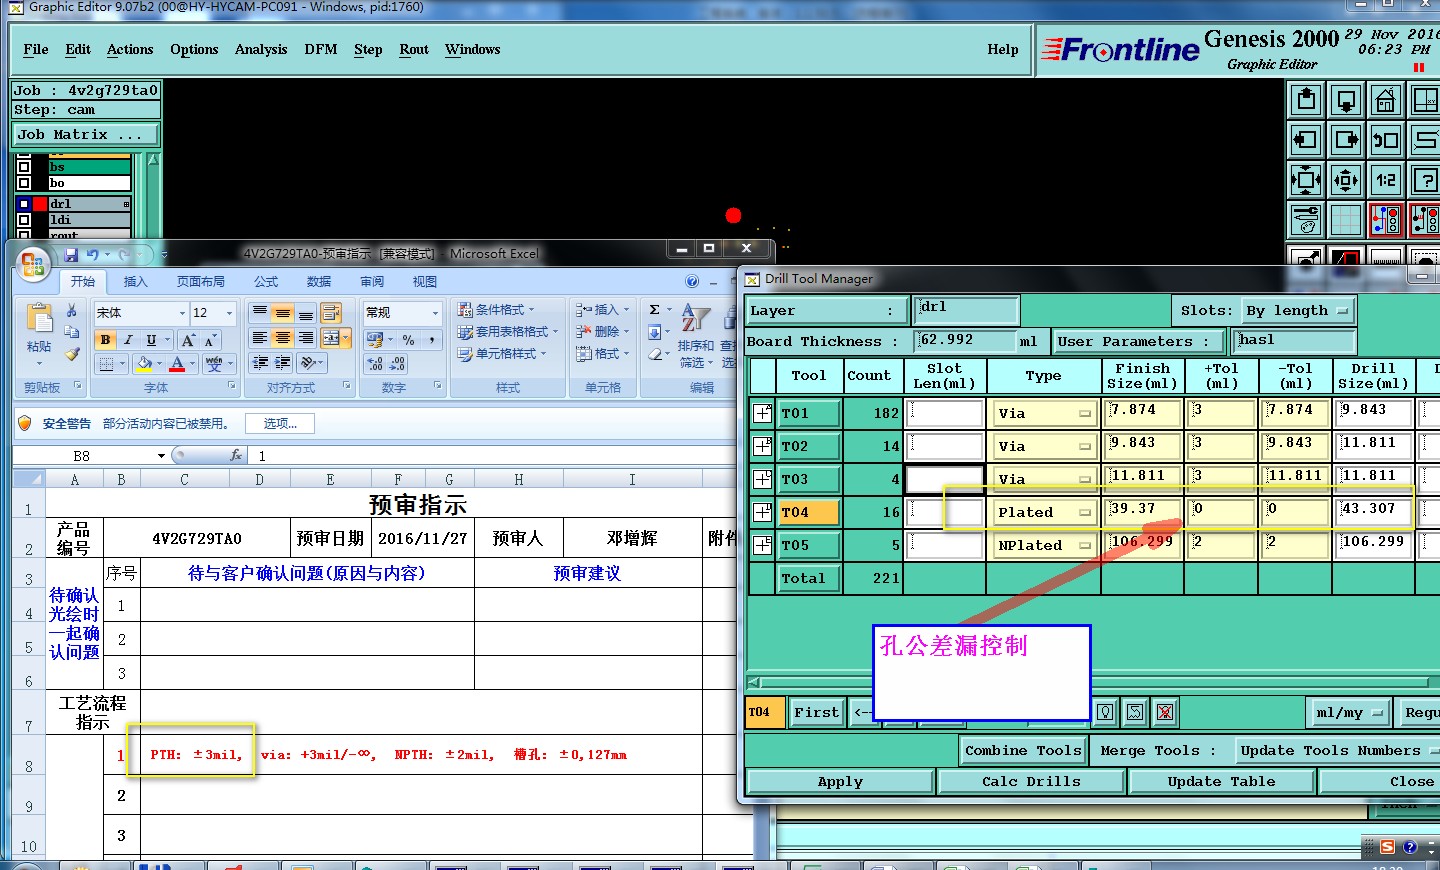This screenshot has width=1440, height=870.
Task: Toggle the checkbox for layer drl
Action: 24,204
